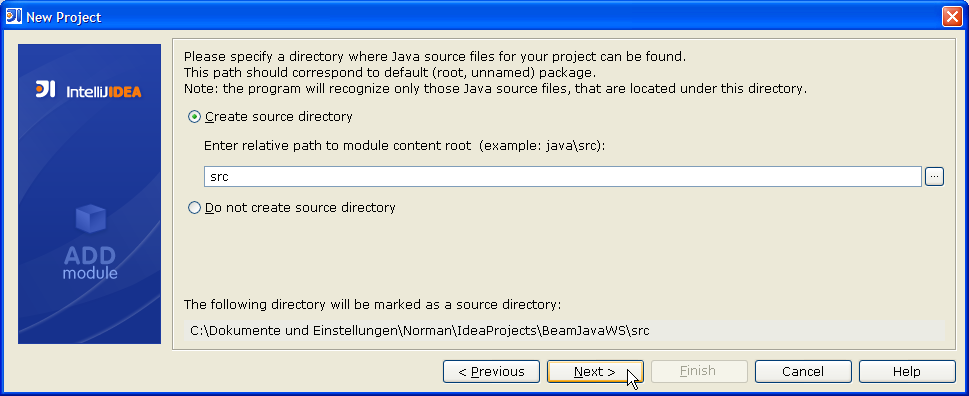Choose Do not create source directory option
Viewport: 969px width, 396px height.
point(194,208)
